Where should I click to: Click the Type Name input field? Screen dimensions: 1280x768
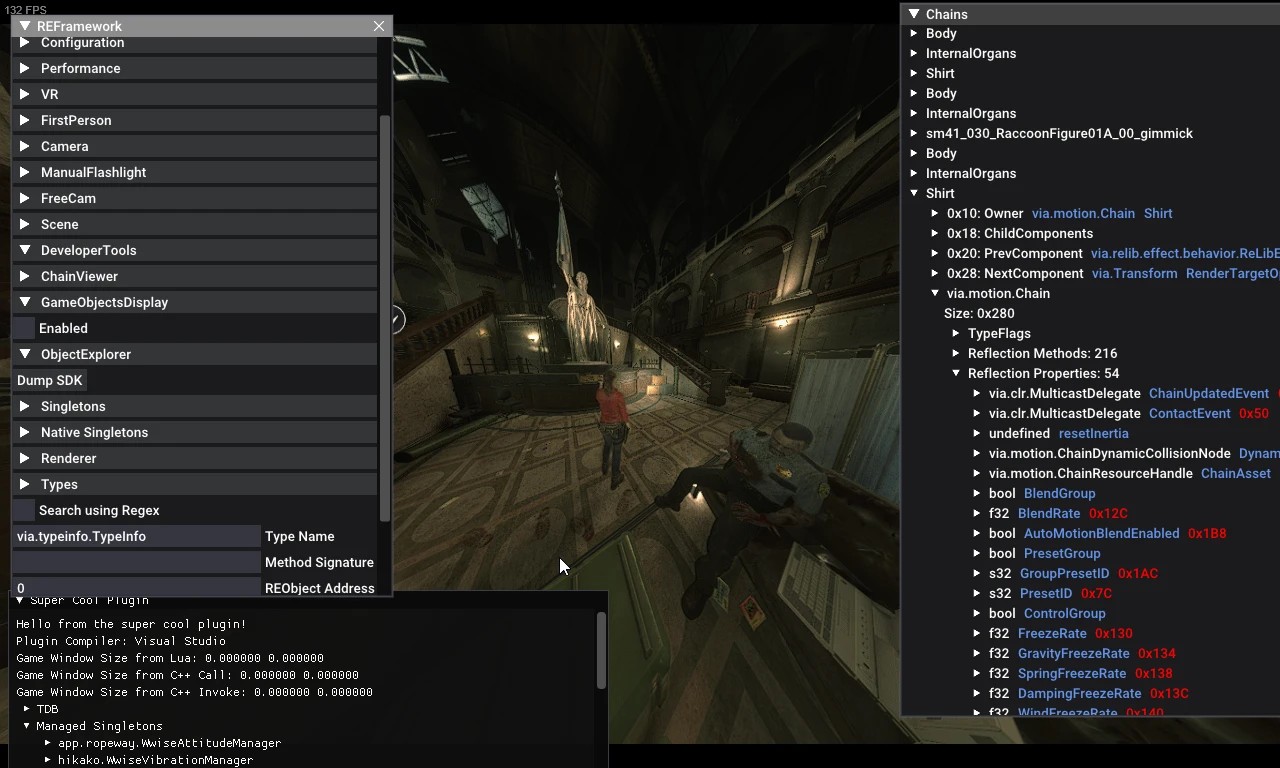pos(136,536)
